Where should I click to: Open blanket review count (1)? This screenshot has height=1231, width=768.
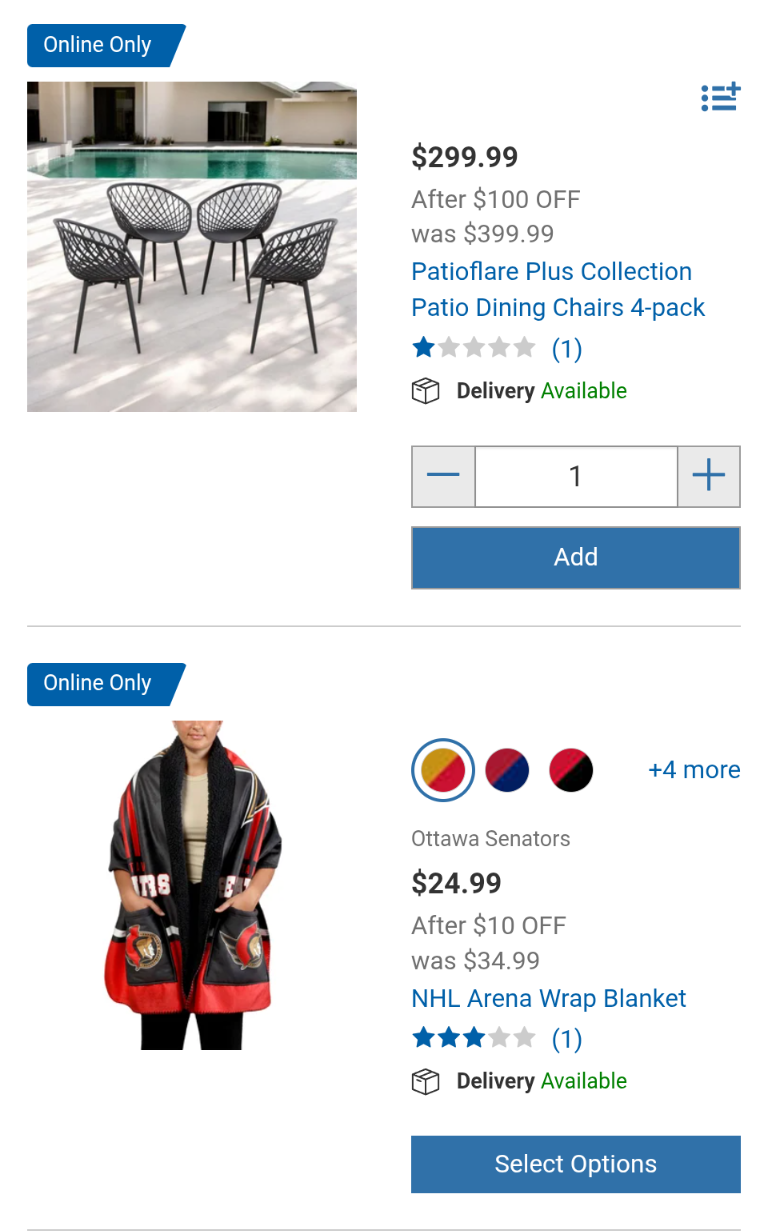[x=567, y=1039]
